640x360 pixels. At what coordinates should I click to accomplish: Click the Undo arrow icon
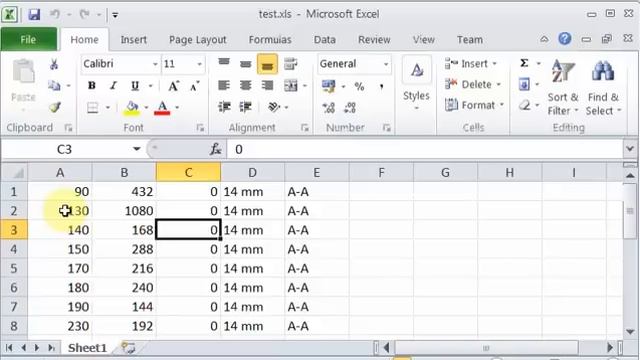tap(55, 14)
